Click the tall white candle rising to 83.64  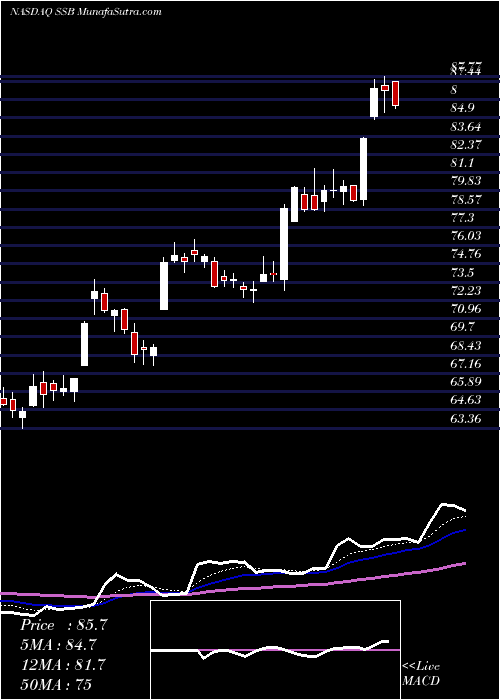364,171
